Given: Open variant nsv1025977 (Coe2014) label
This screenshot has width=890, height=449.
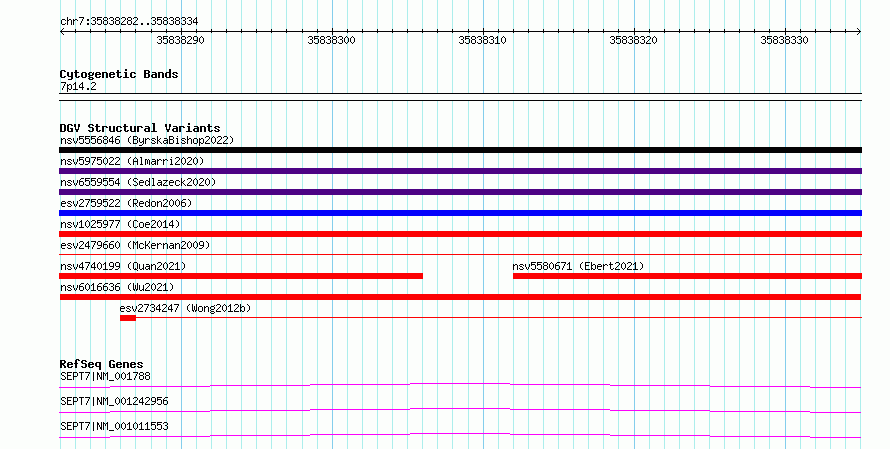Looking at the screenshot, I should click(x=120, y=224).
